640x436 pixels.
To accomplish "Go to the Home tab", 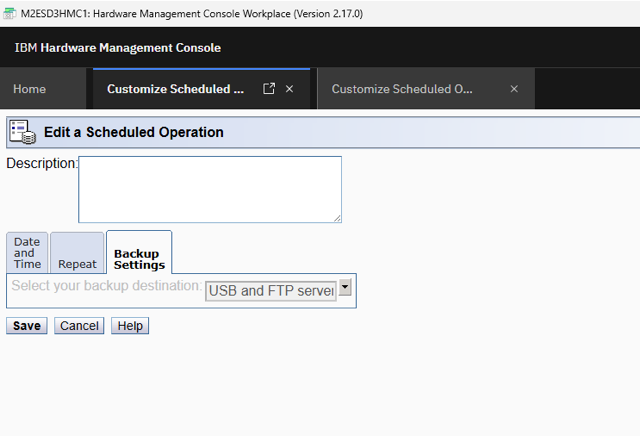I will click(x=30, y=89).
